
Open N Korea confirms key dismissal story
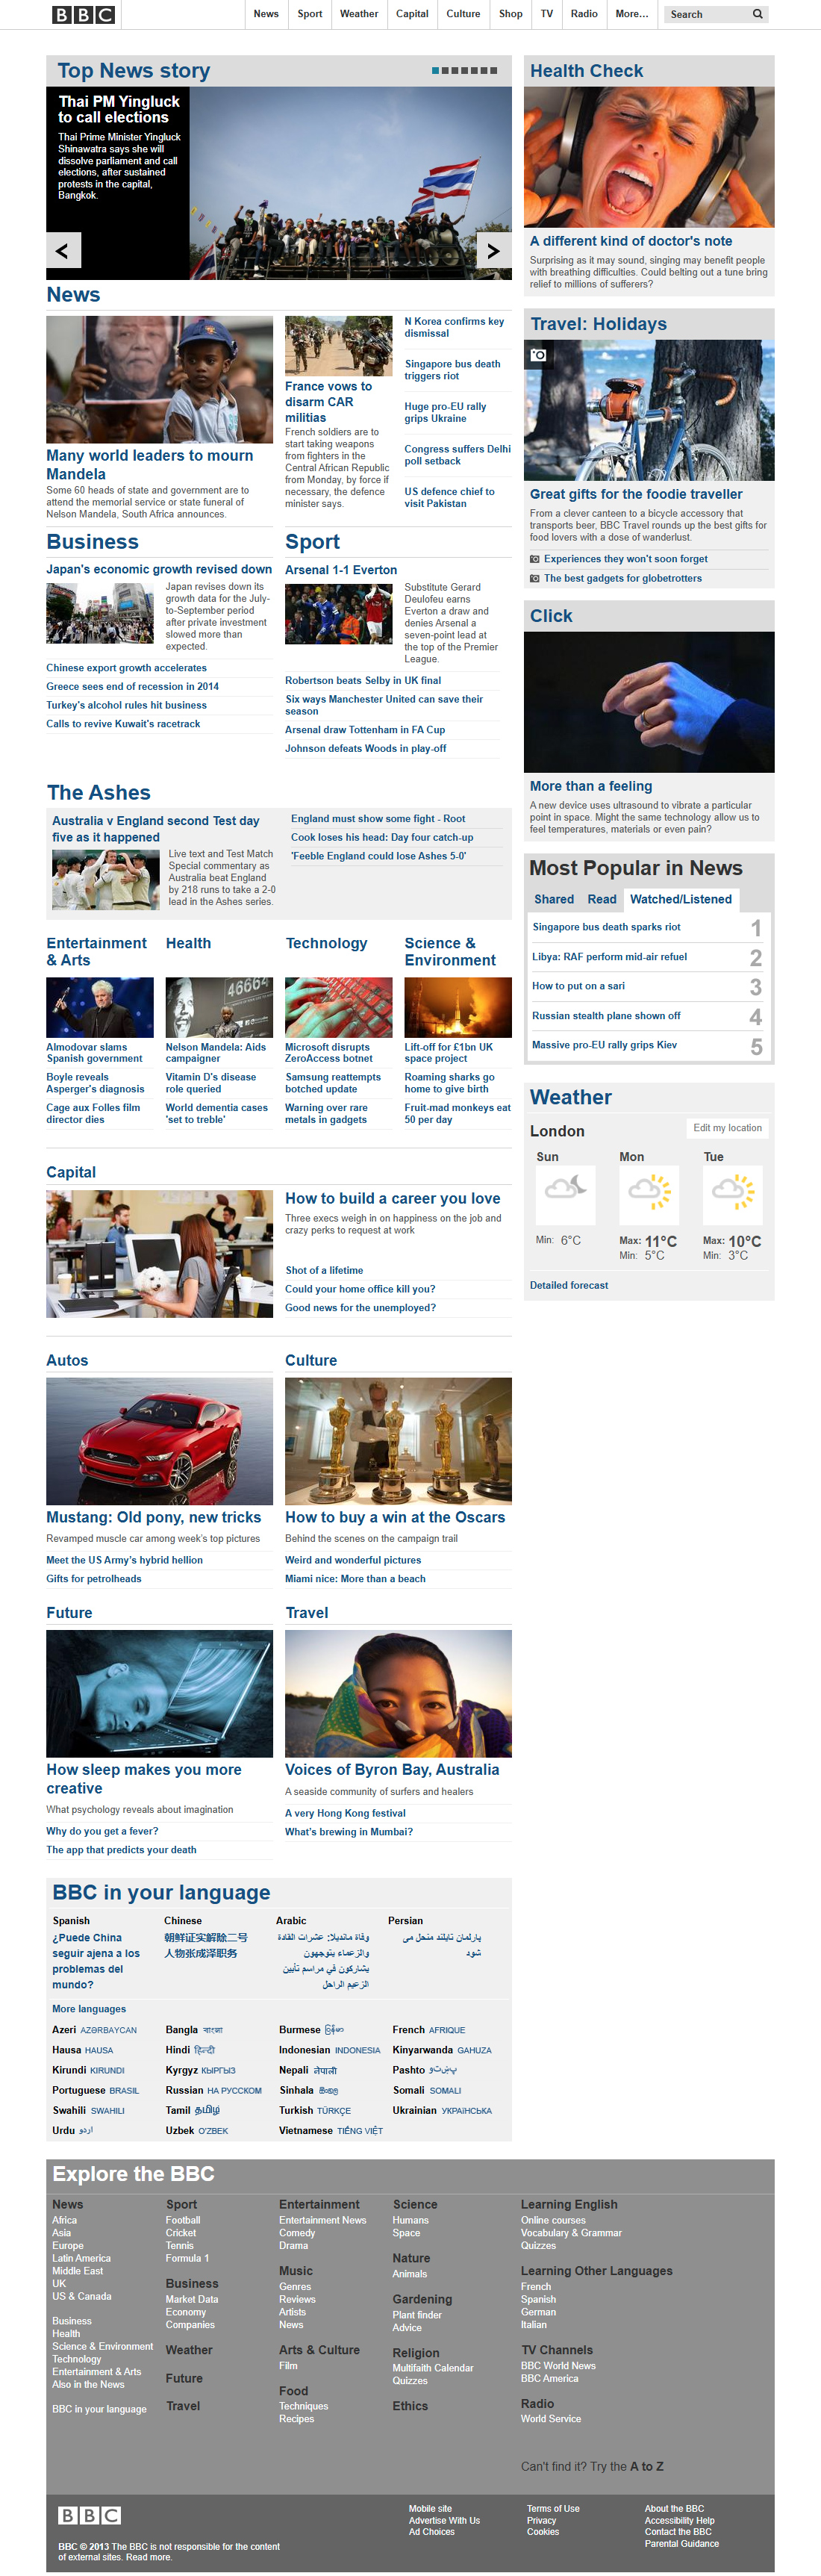454,327
